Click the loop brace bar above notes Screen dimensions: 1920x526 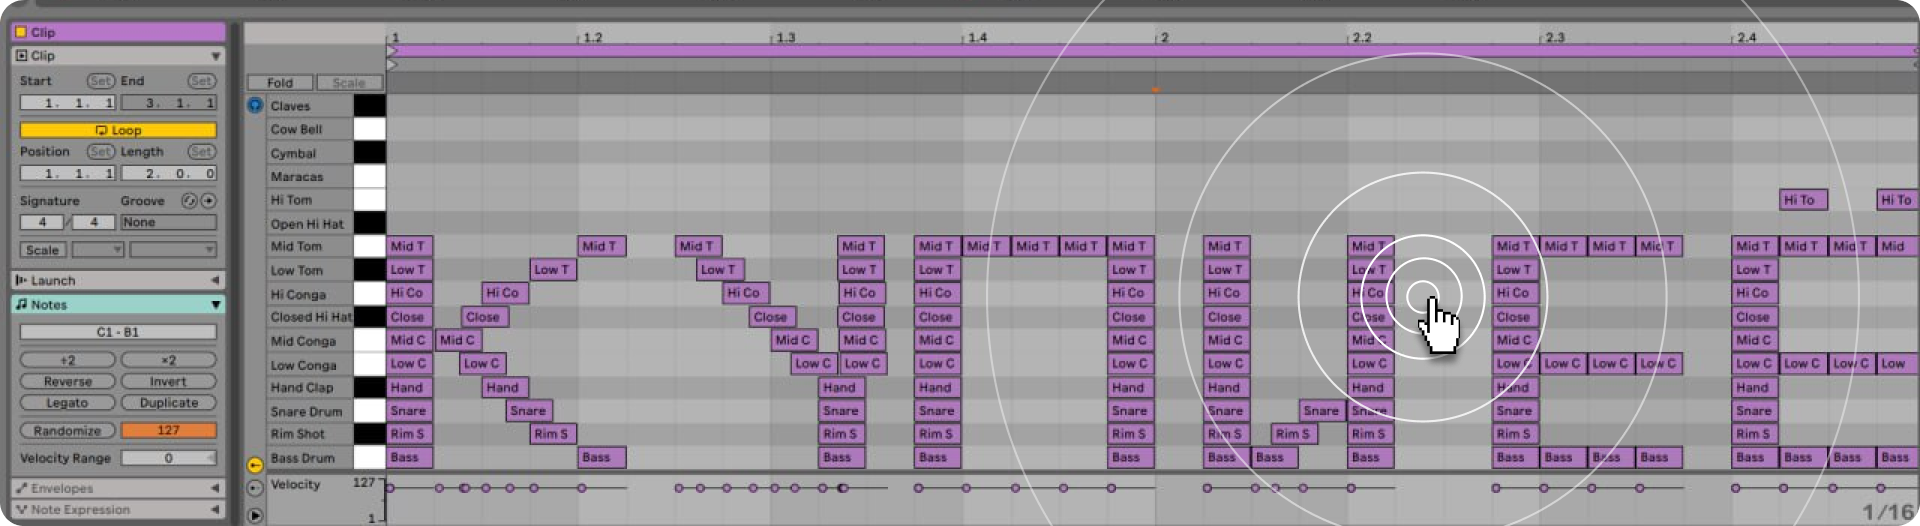(x=1153, y=50)
